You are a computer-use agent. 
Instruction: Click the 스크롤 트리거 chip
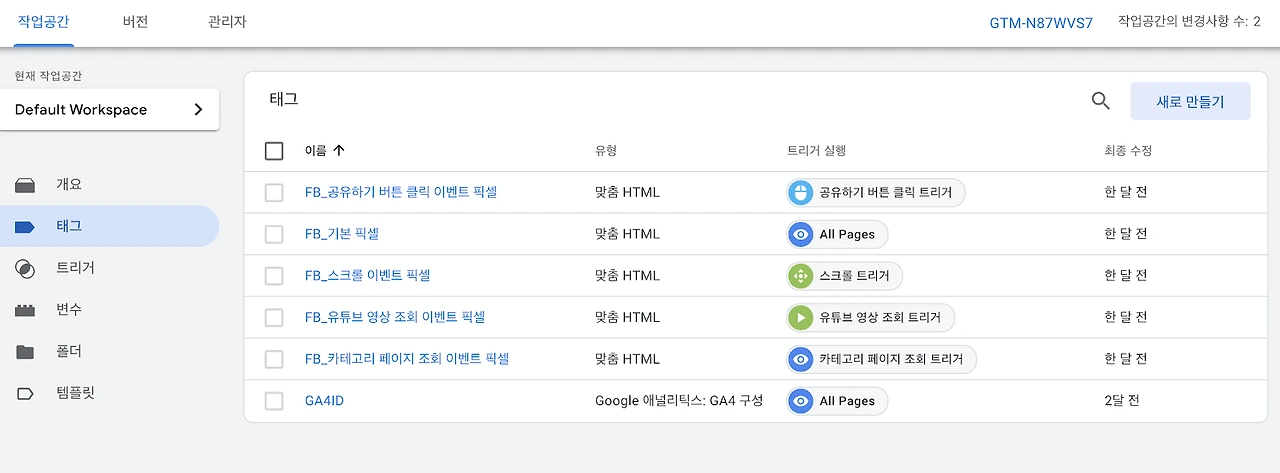845,275
